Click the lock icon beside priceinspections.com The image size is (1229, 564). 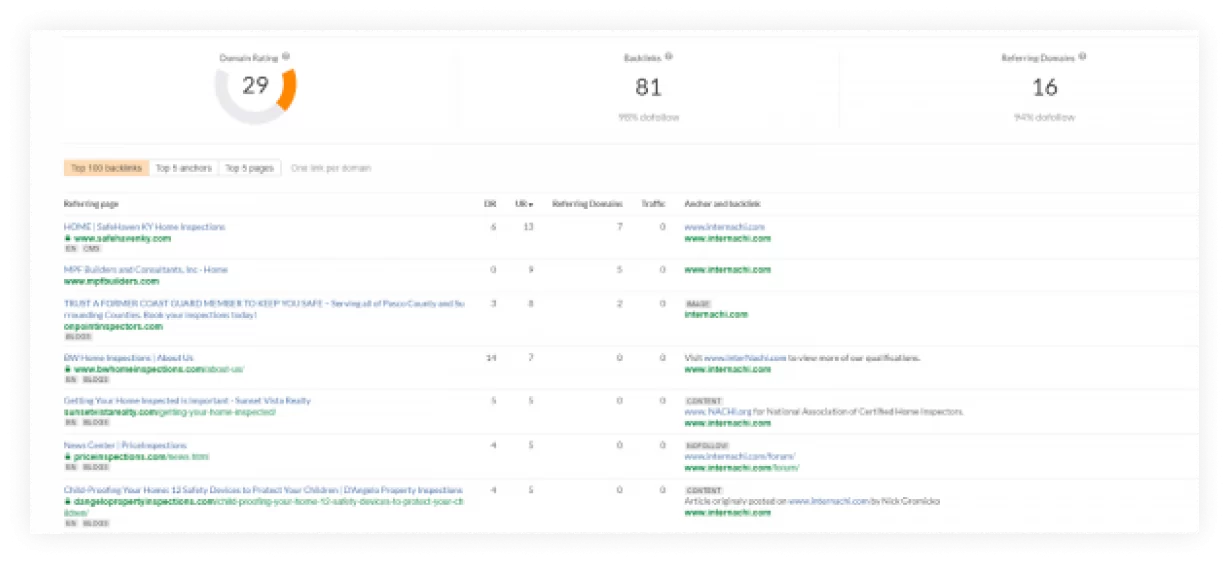[x=68, y=457]
